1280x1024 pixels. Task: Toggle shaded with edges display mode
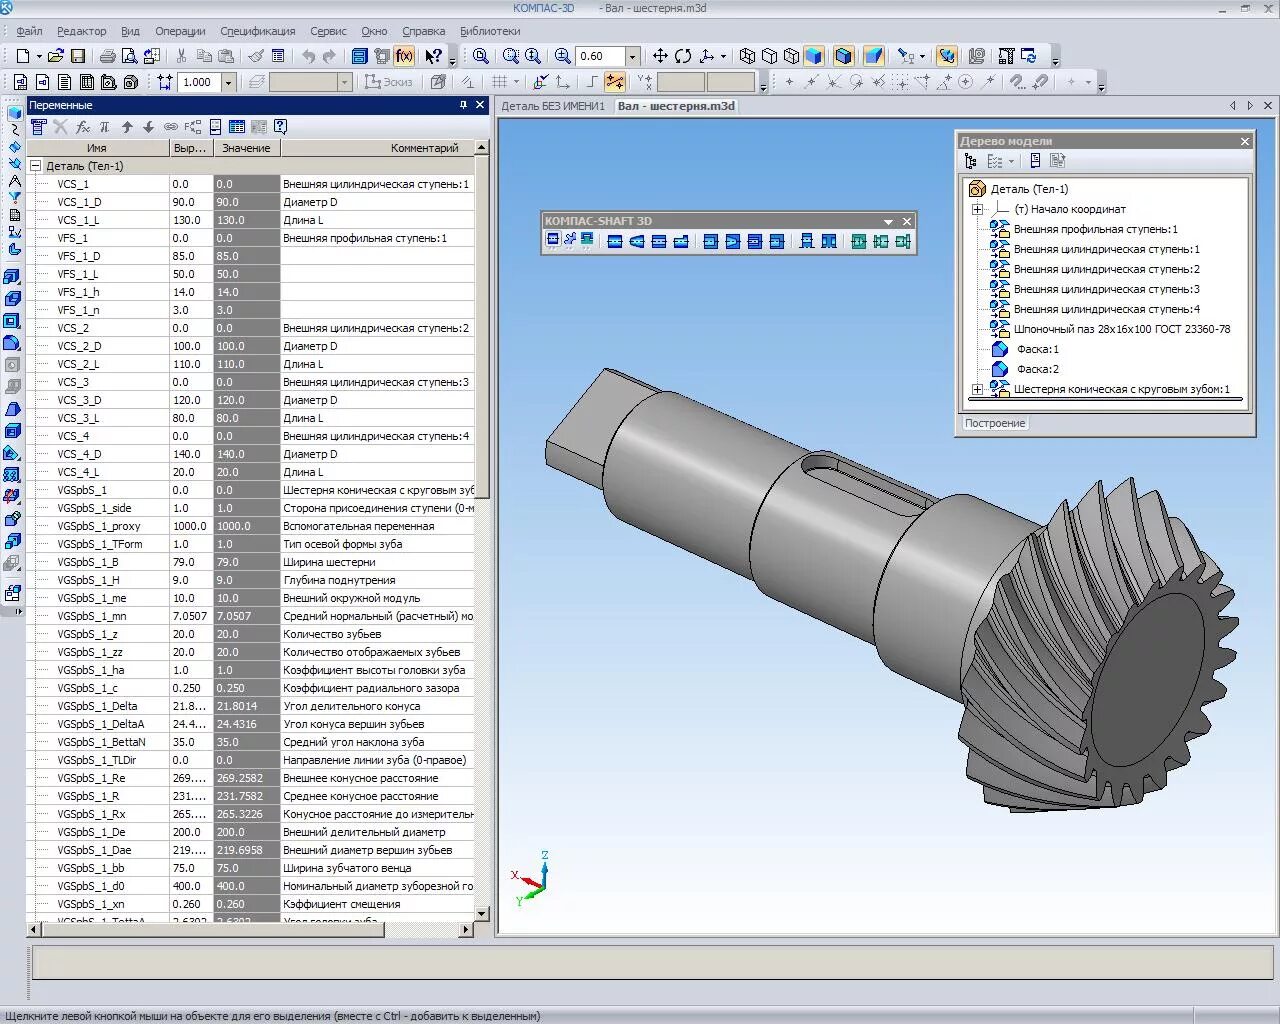point(843,56)
